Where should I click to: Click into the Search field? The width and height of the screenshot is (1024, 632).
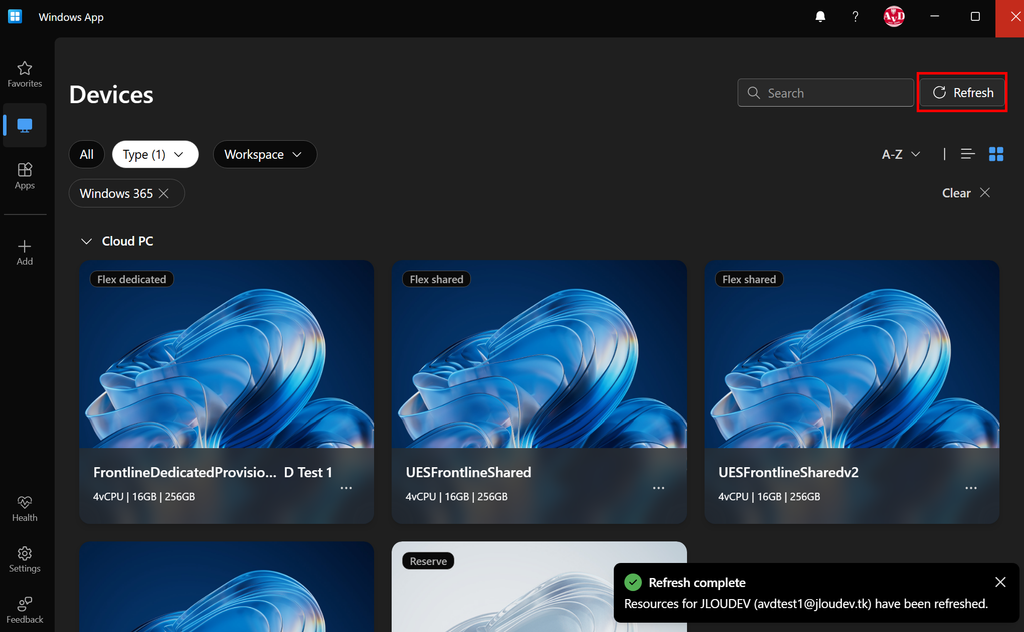click(x=825, y=93)
